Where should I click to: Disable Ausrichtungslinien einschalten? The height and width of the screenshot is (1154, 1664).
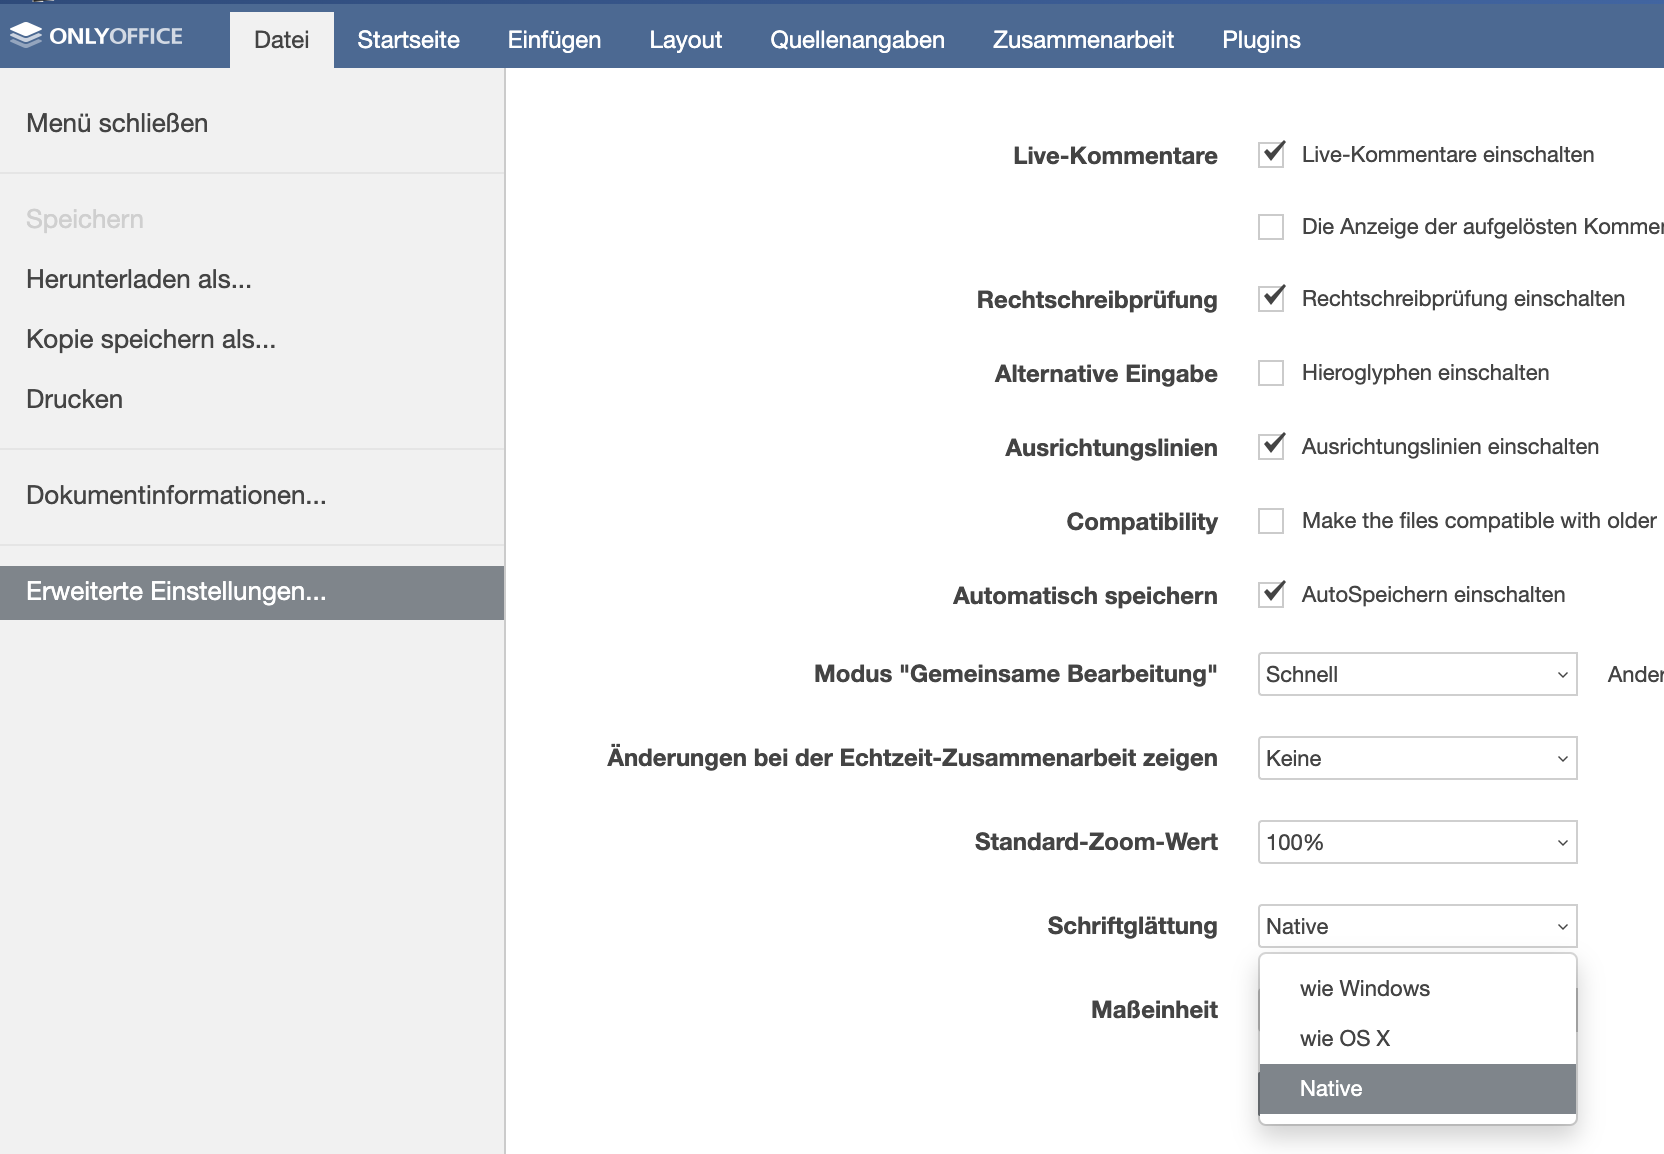pos(1270,447)
